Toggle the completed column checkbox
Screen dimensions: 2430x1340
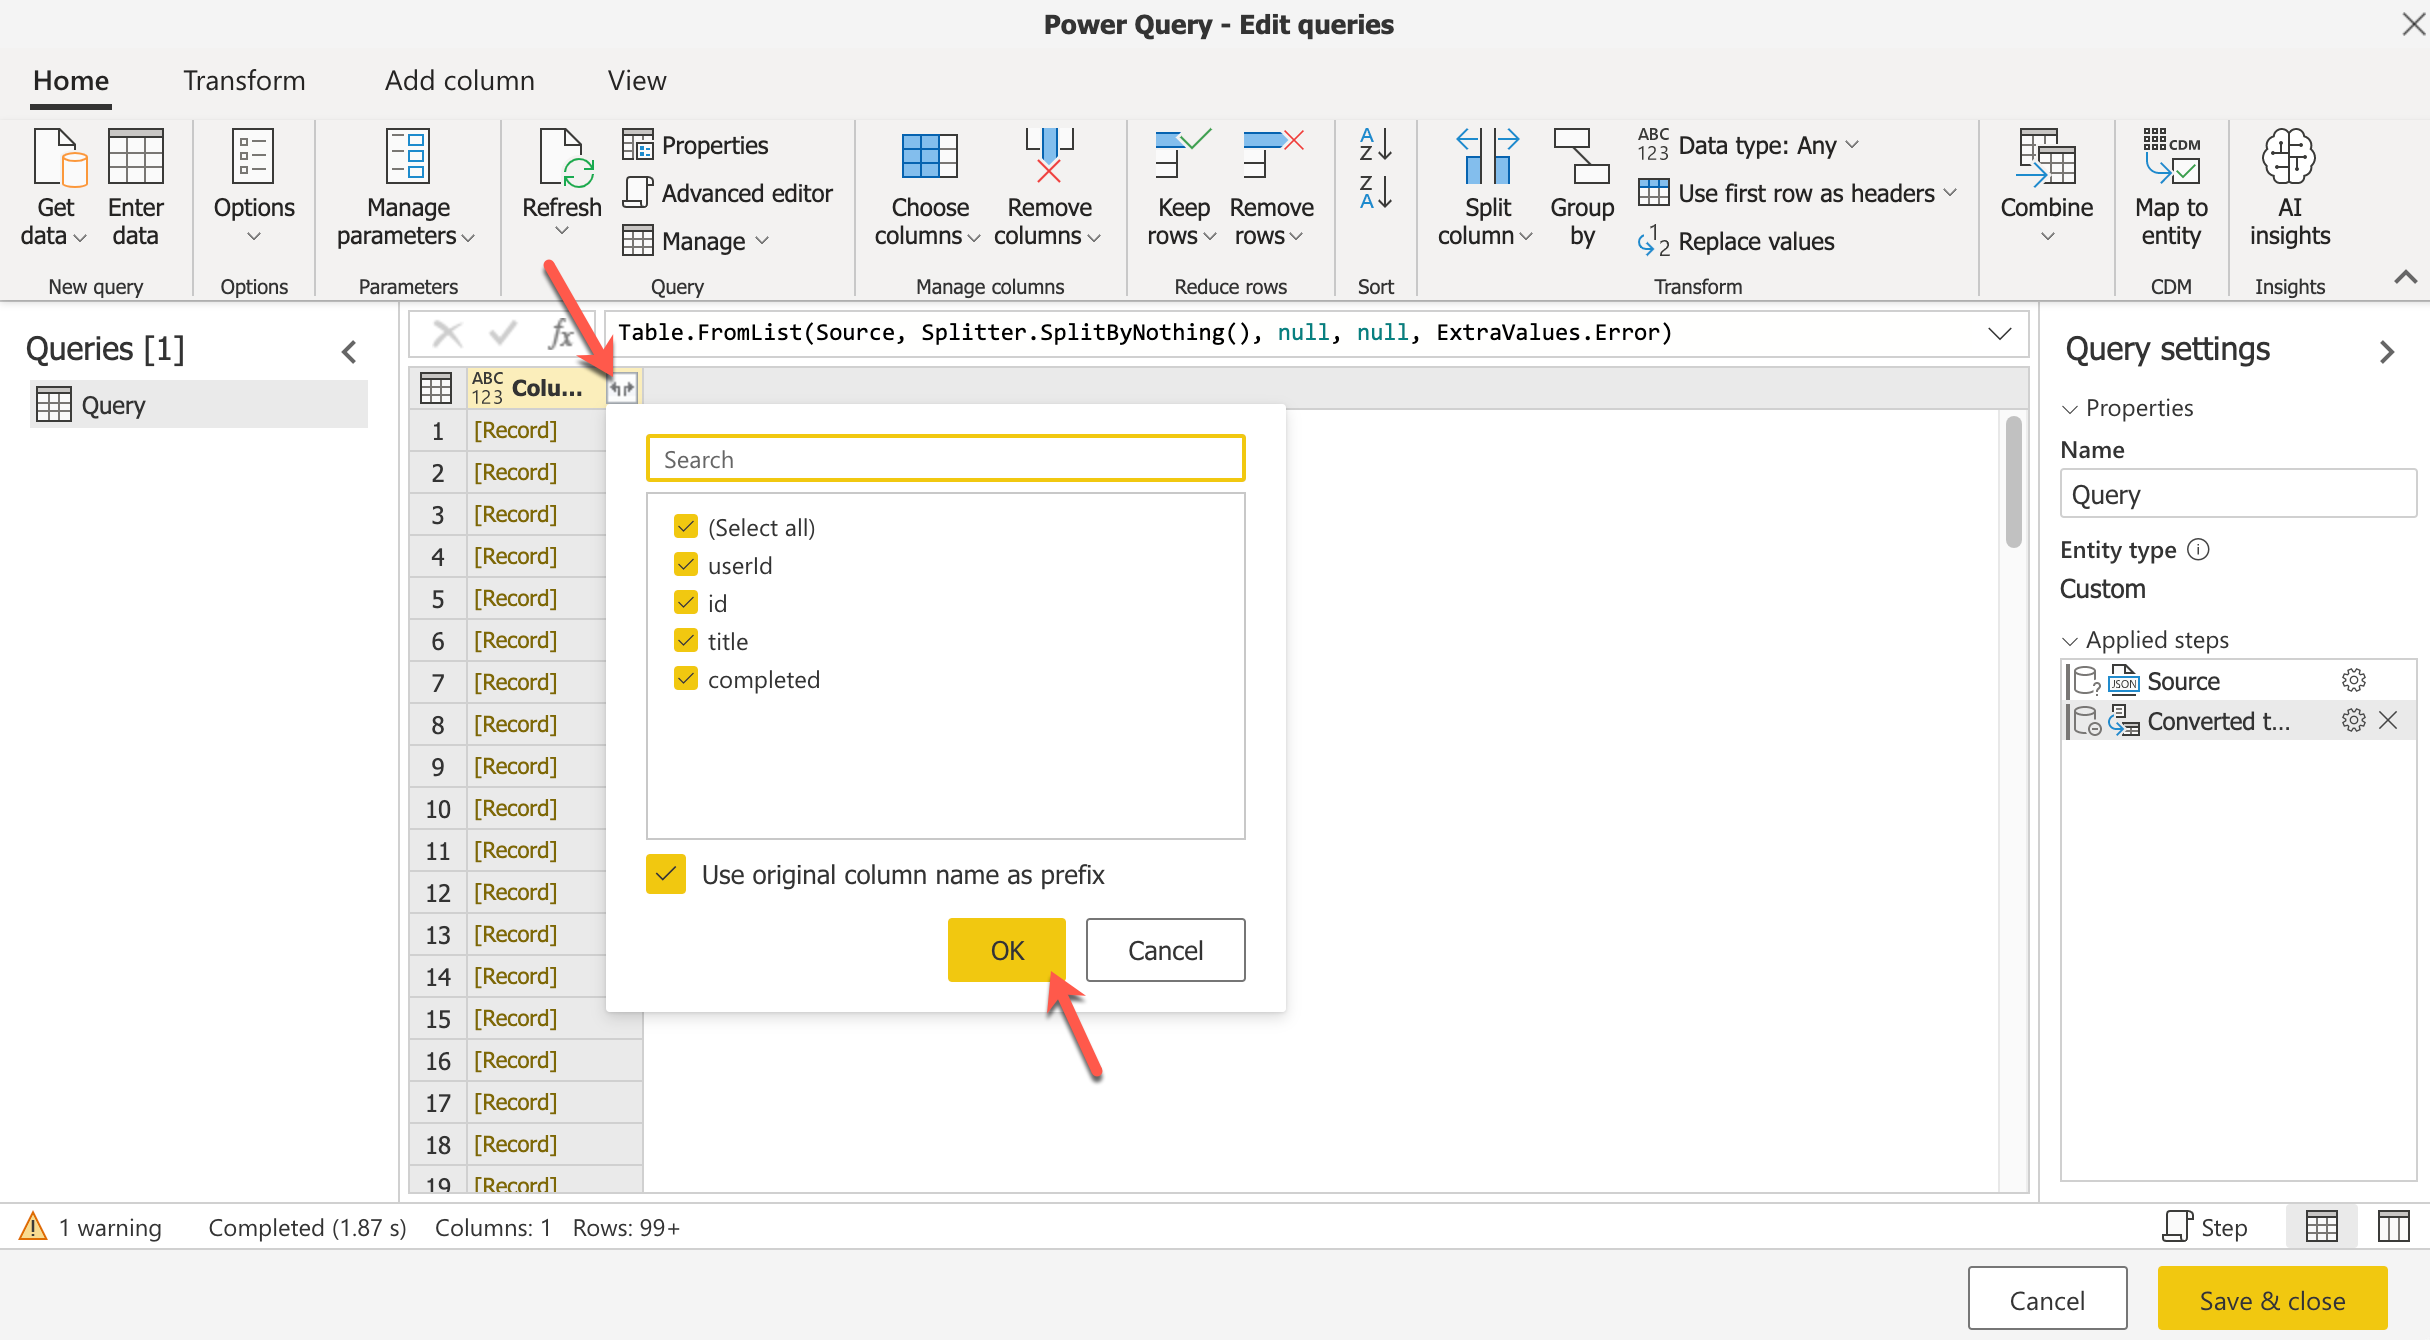click(686, 679)
